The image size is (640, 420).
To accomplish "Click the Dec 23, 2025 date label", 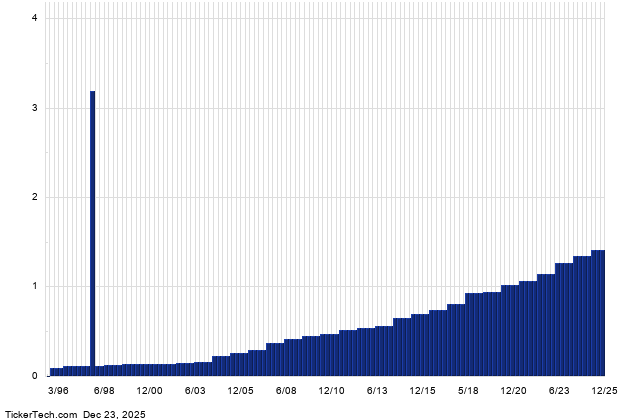I will (x=119, y=412).
